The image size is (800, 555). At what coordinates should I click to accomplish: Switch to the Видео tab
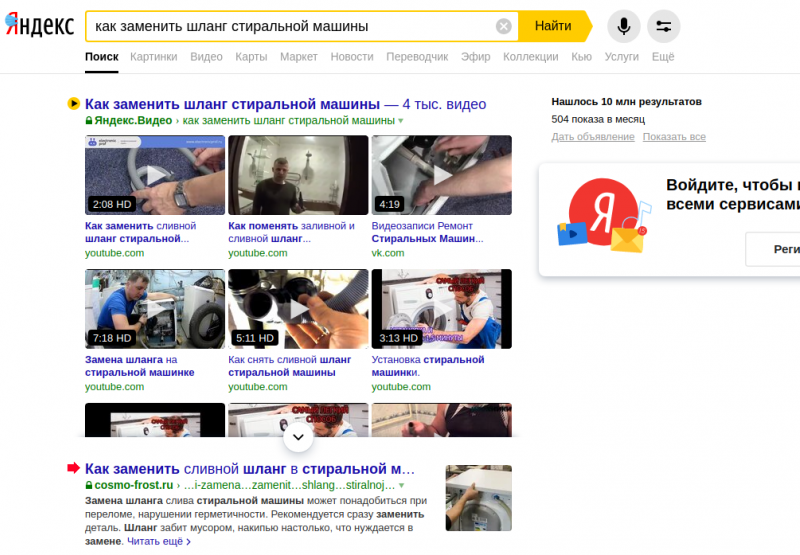[x=206, y=57]
